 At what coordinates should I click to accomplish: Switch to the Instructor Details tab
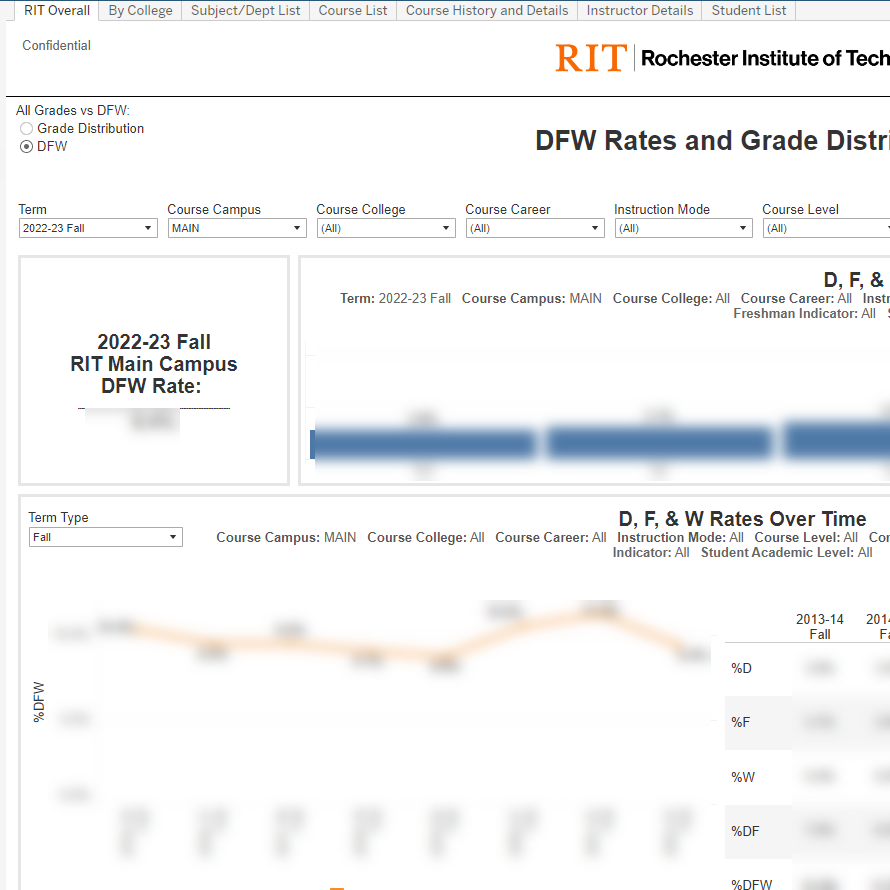(x=639, y=11)
